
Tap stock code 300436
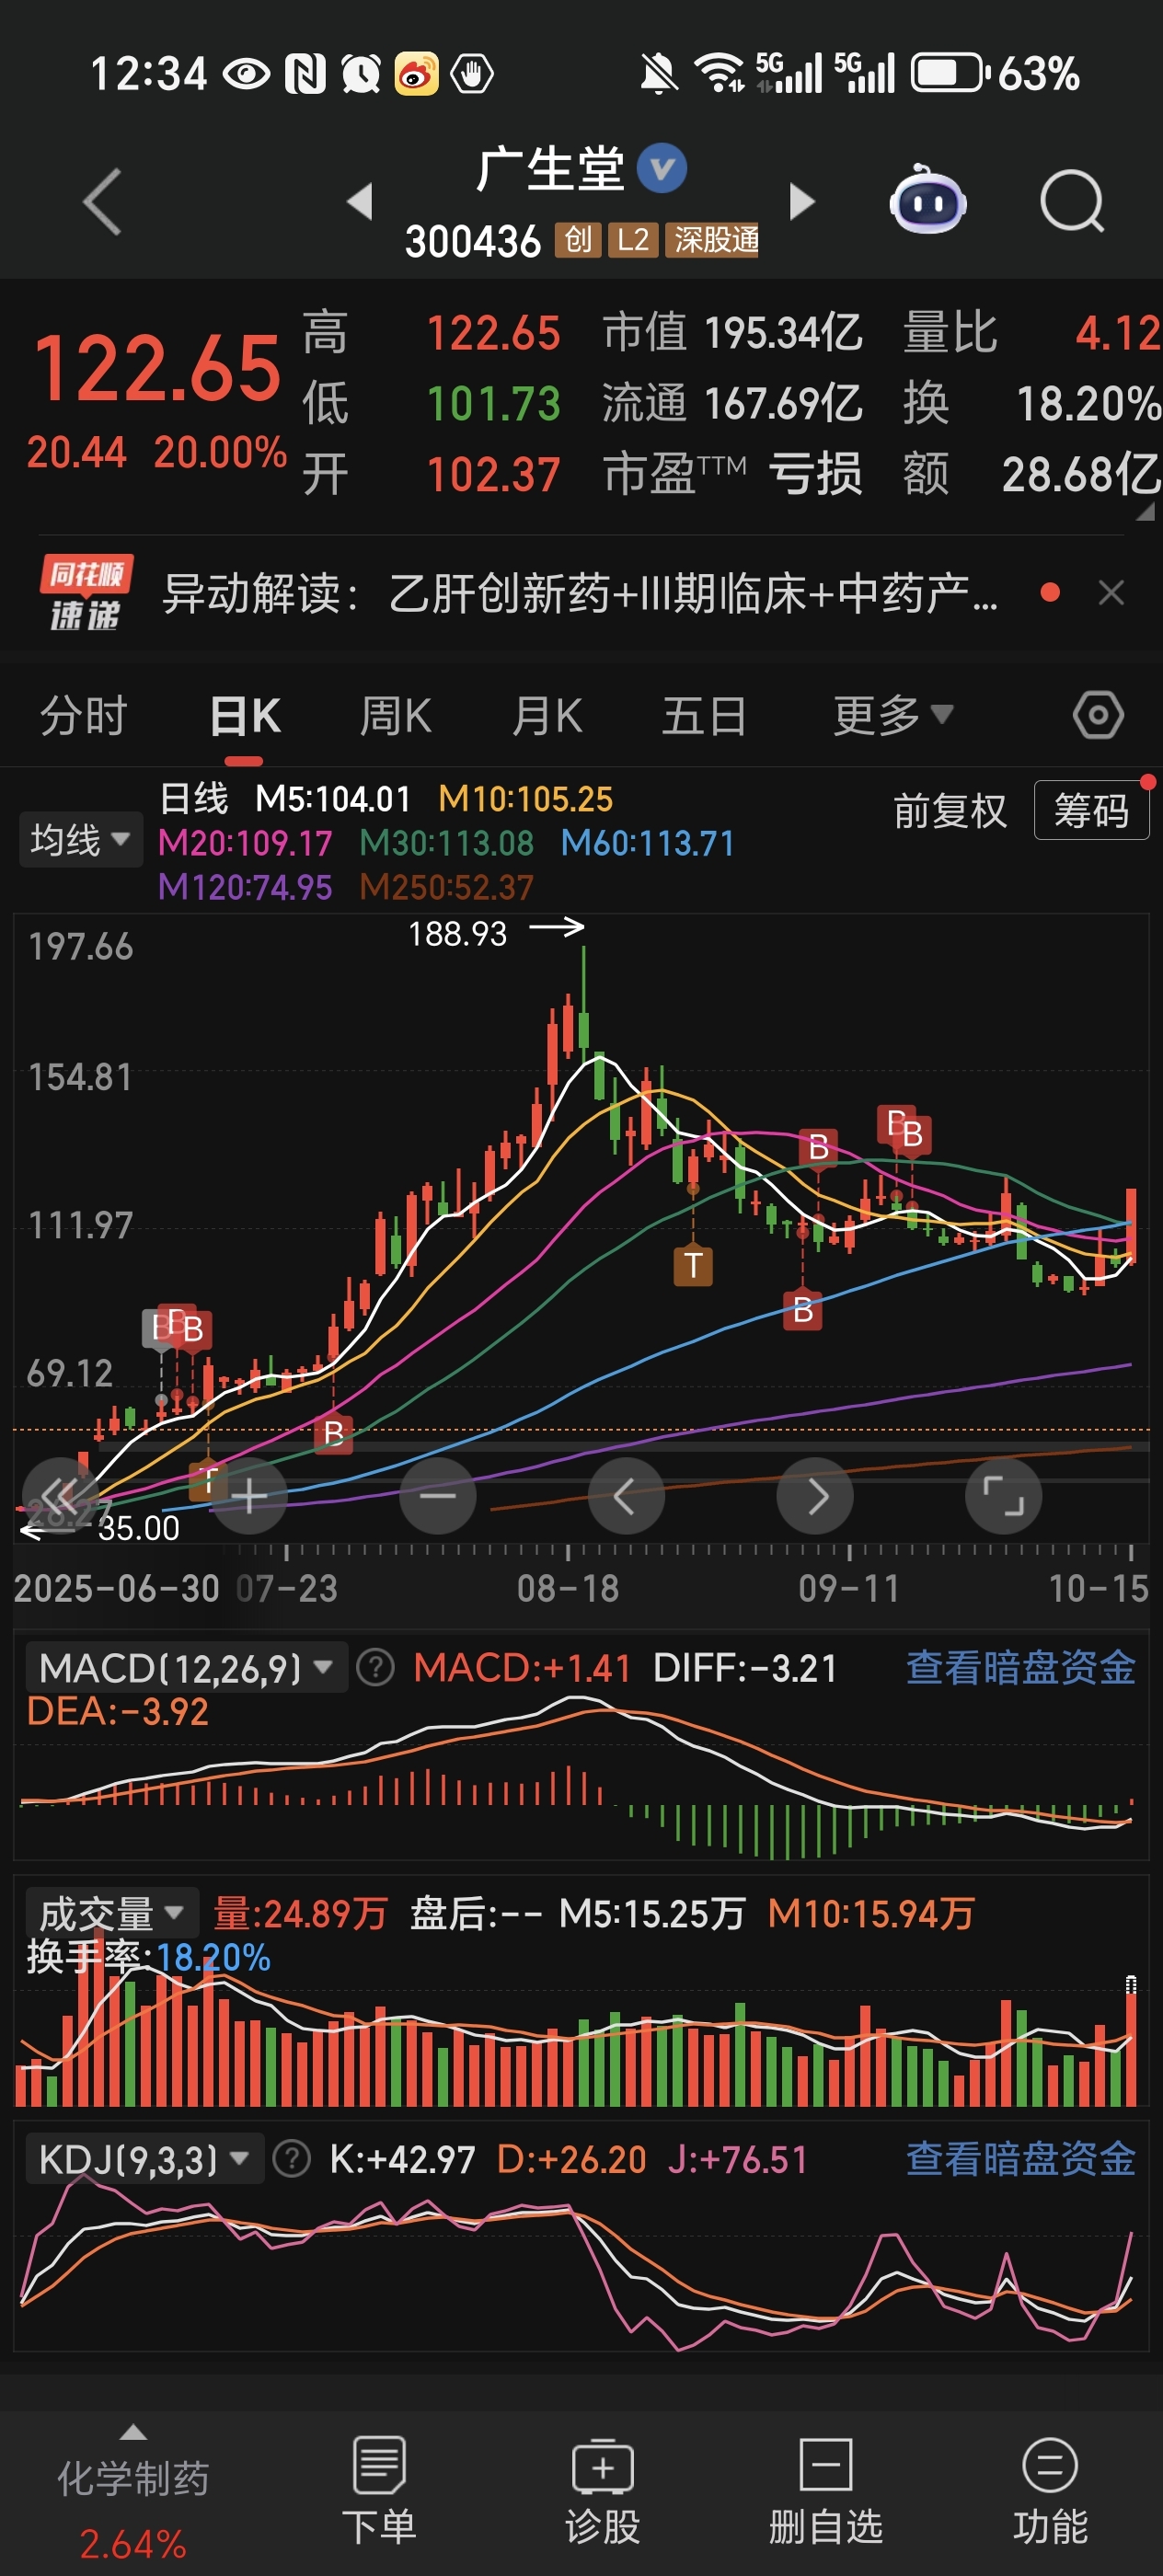[473, 241]
